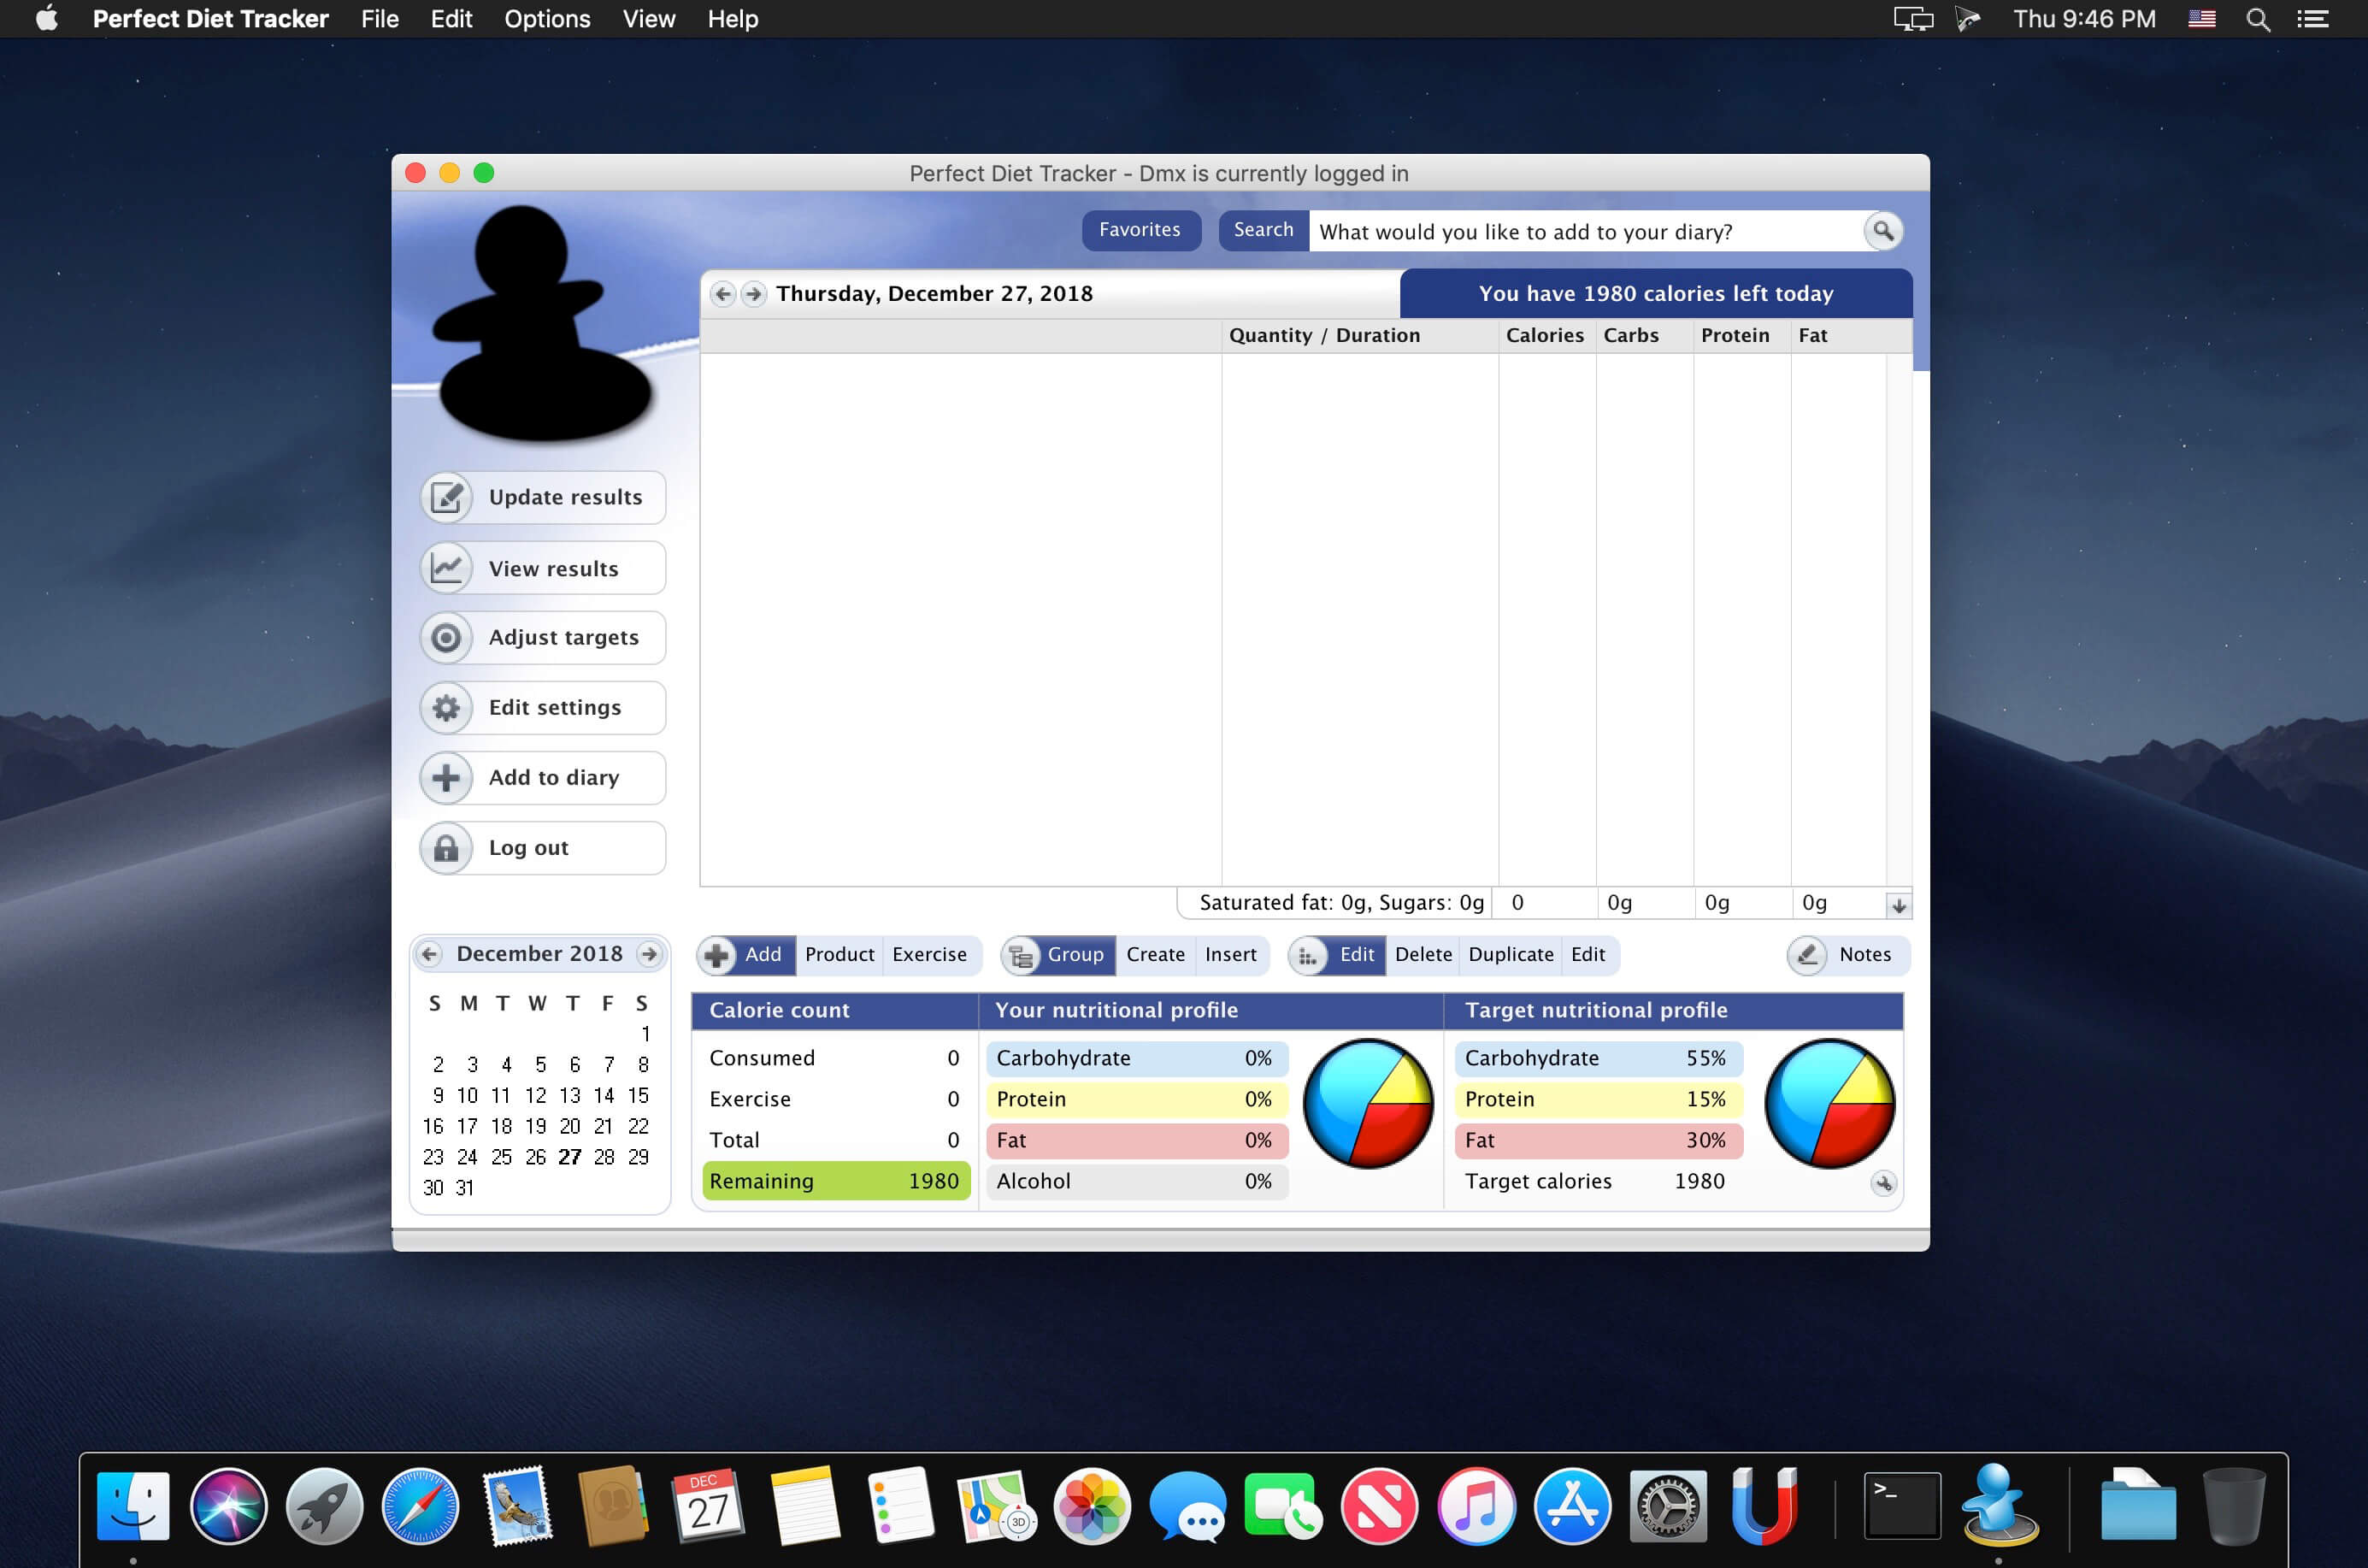This screenshot has width=2368, height=1568.
Task: Click the Edit settings gear icon
Action: [446, 708]
